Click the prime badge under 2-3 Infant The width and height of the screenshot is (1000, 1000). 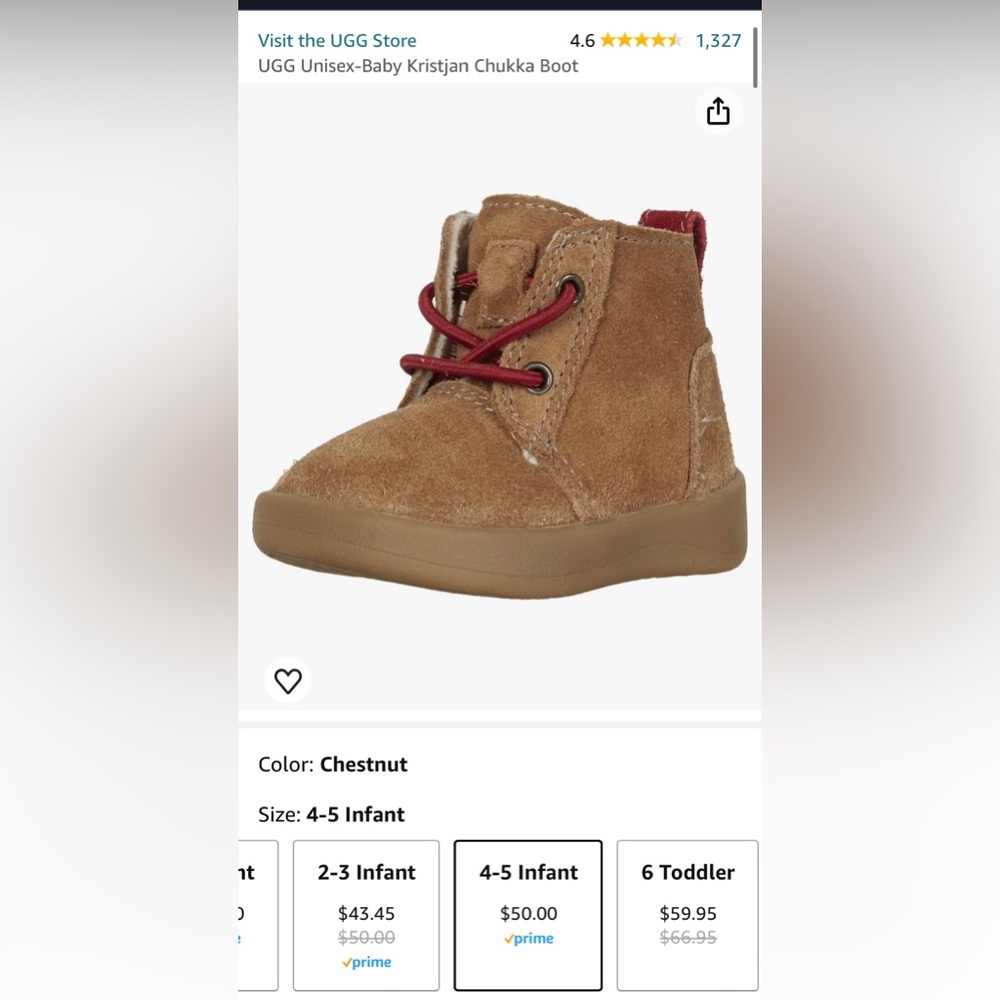[x=366, y=962]
